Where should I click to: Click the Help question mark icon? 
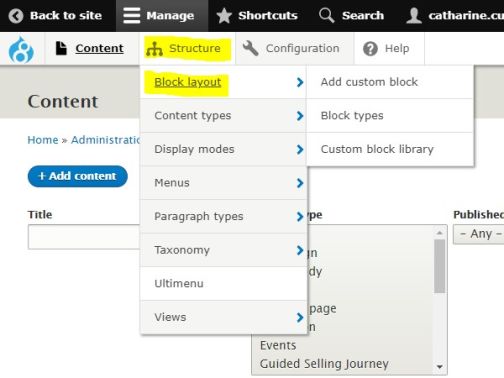point(370,49)
